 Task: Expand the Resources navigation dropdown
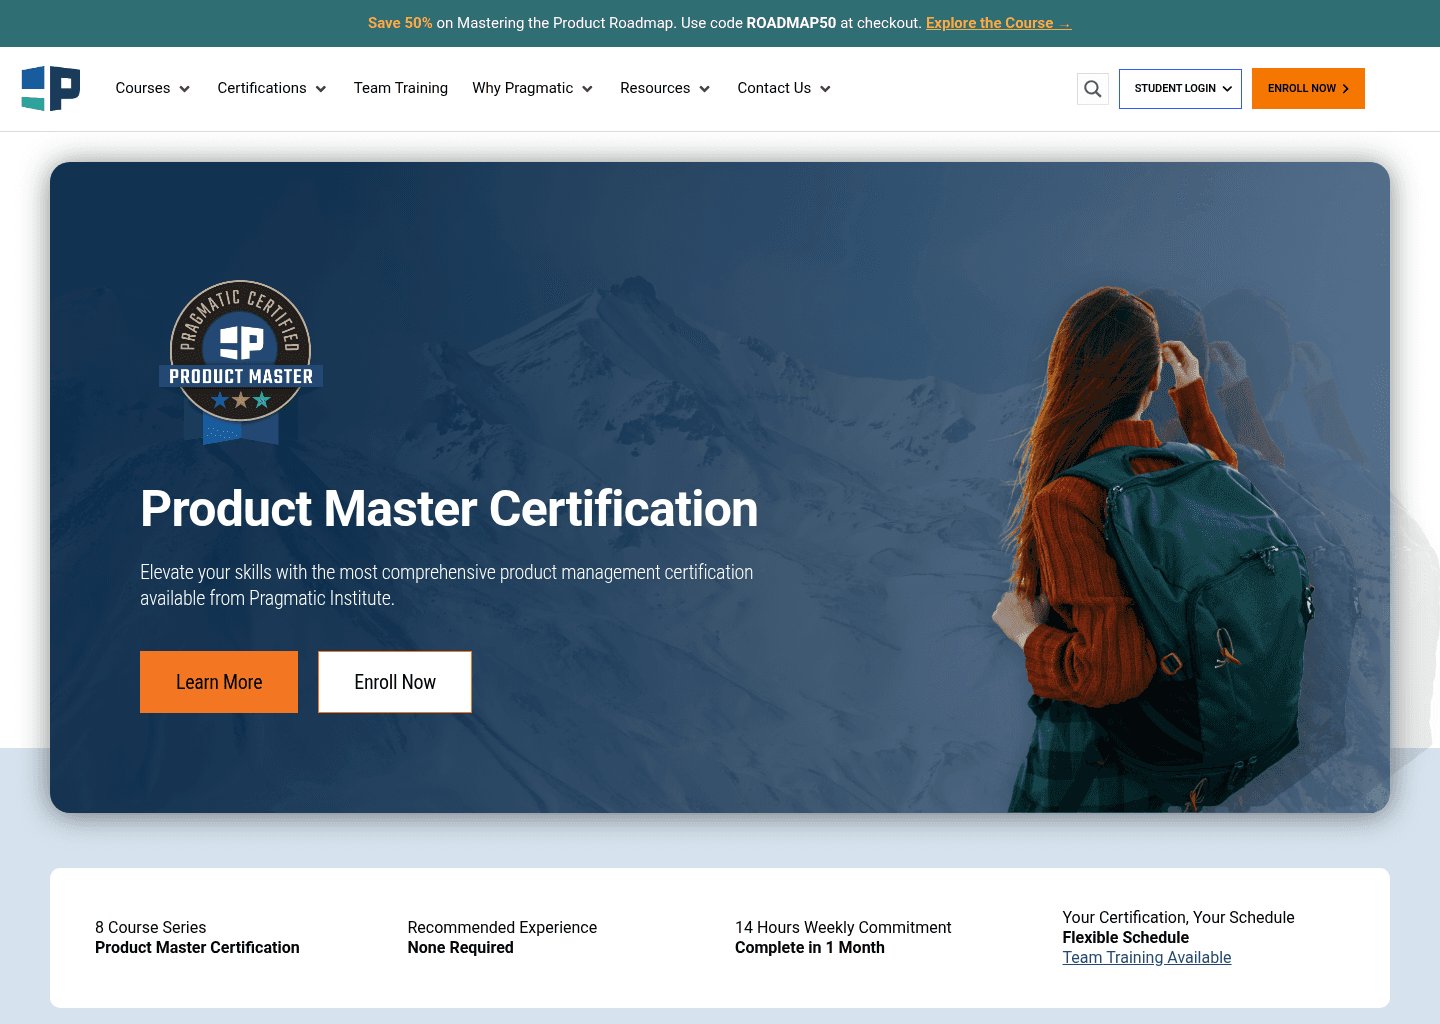664,88
